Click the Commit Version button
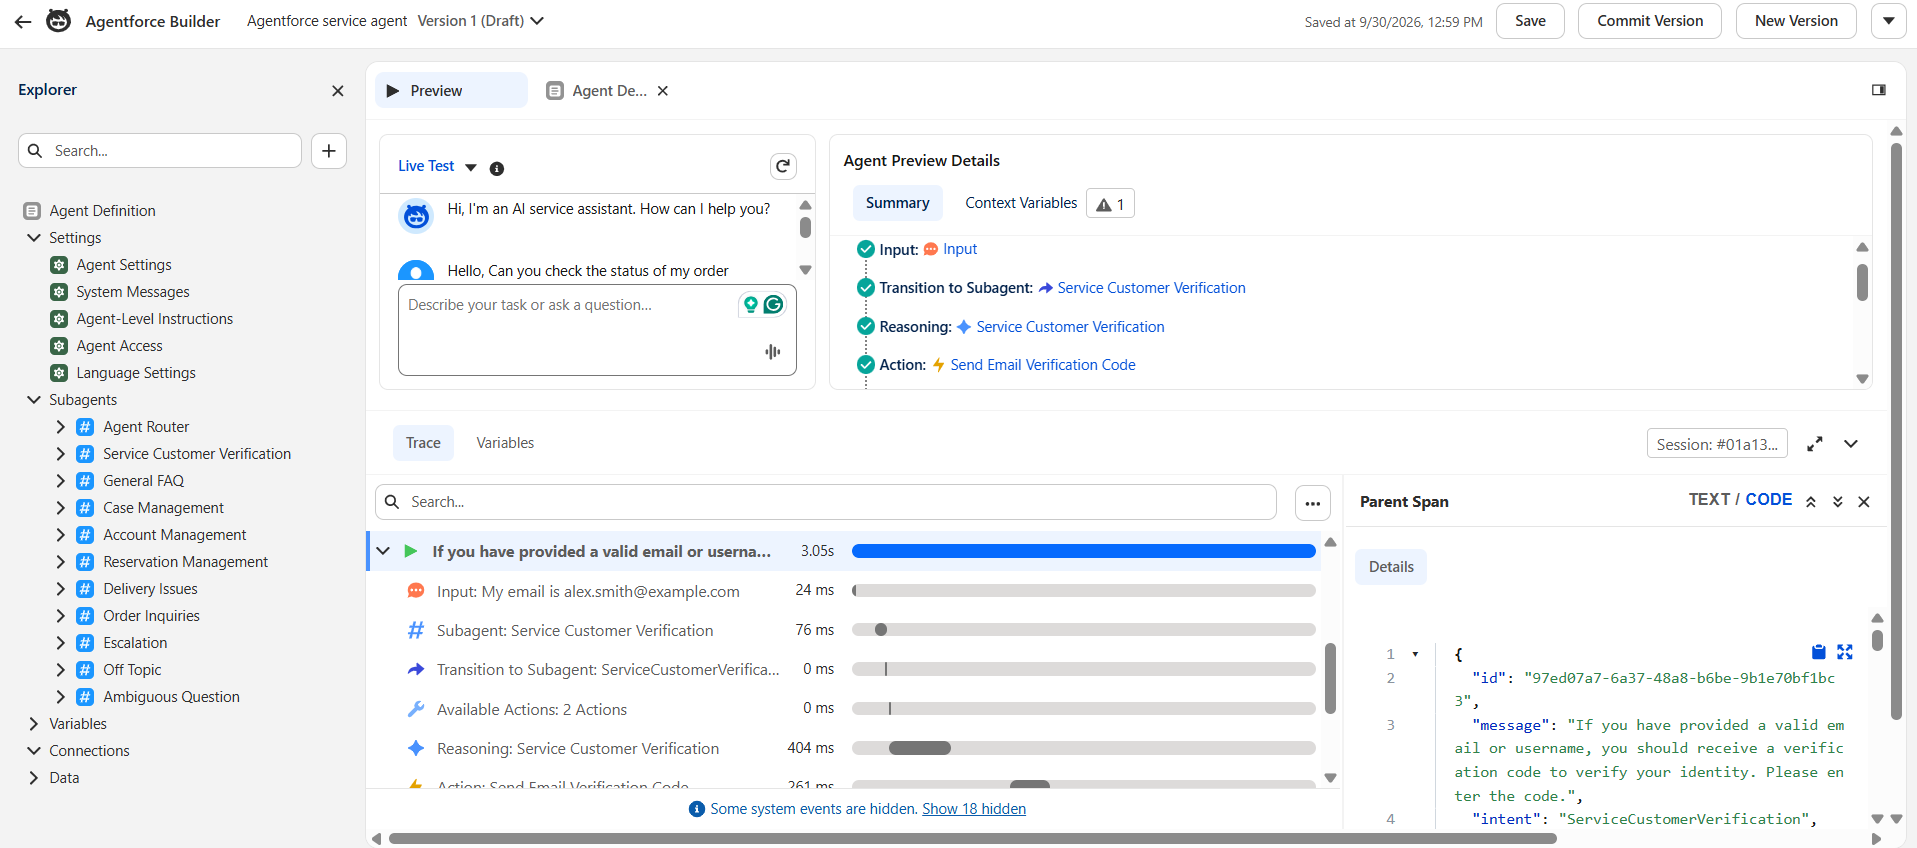Image resolution: width=1917 pixels, height=848 pixels. point(1649,21)
